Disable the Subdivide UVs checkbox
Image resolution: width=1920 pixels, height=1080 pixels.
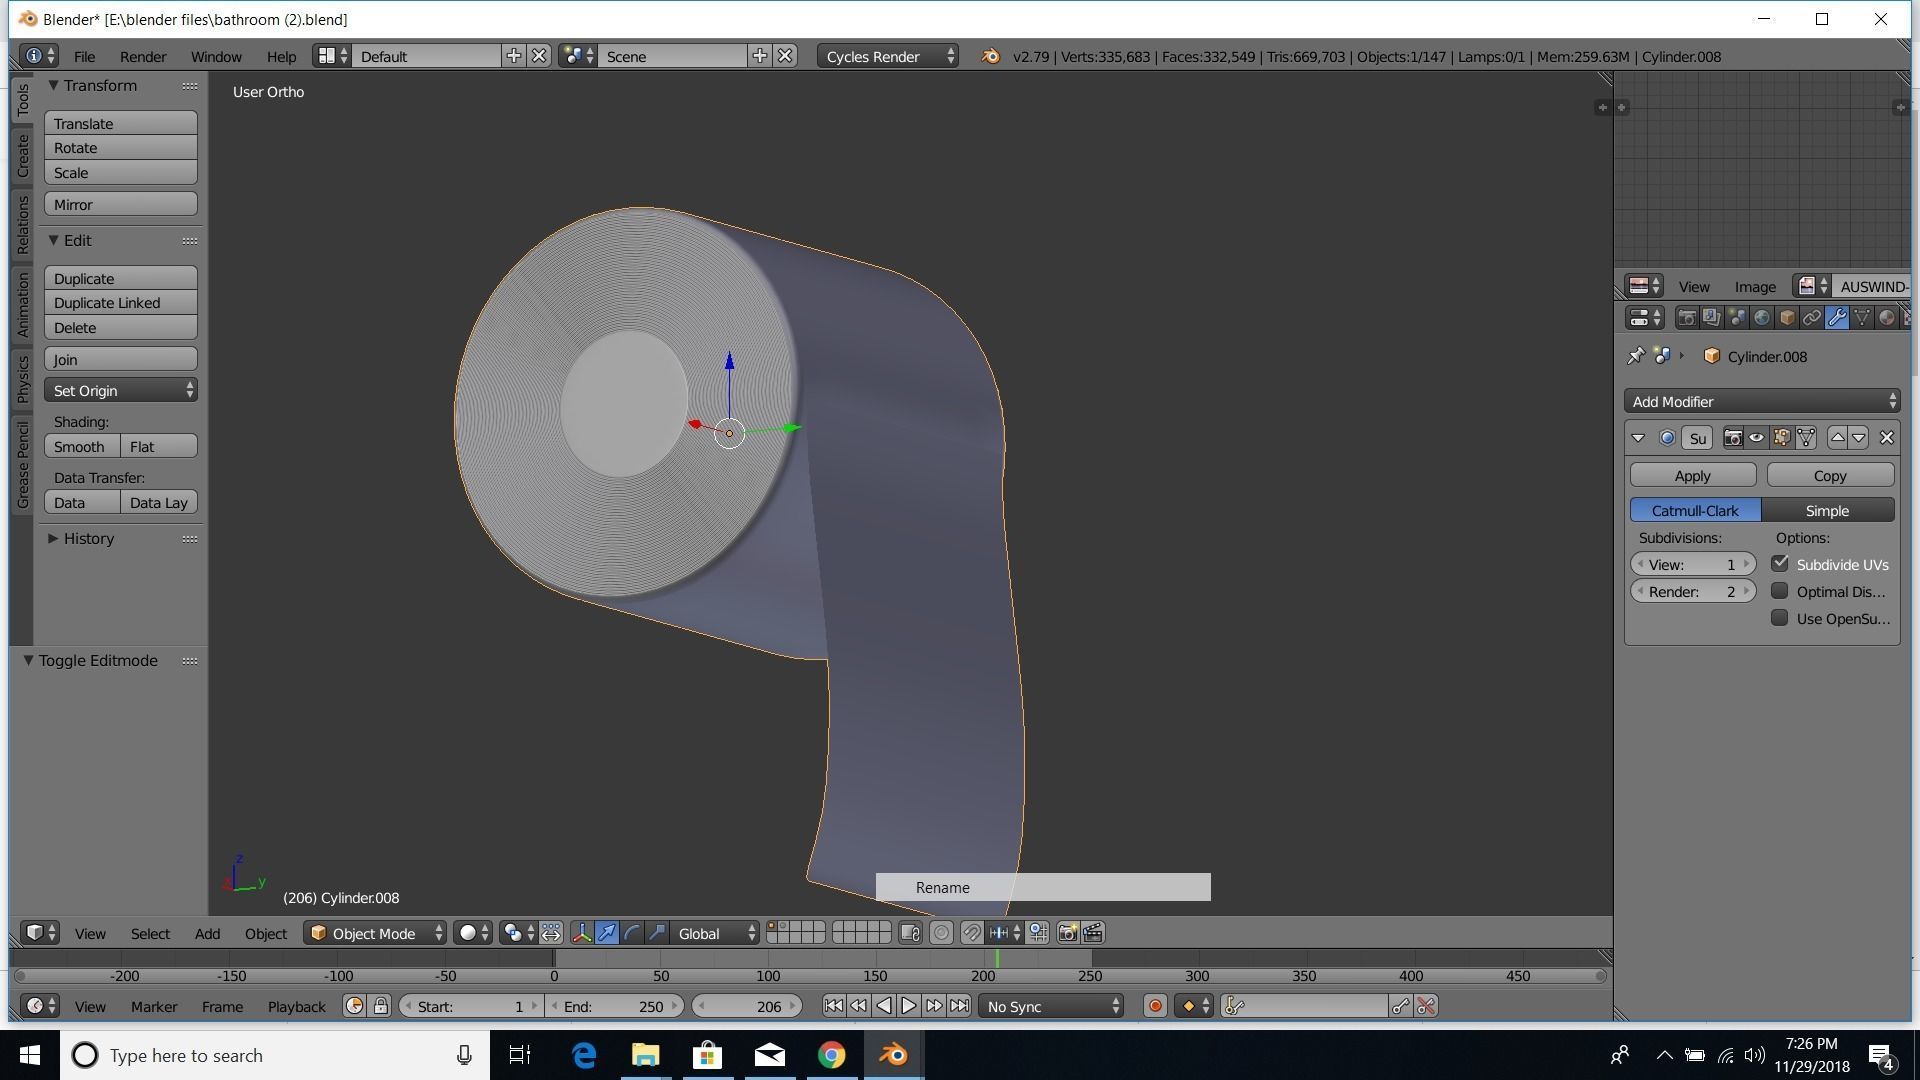point(1780,564)
